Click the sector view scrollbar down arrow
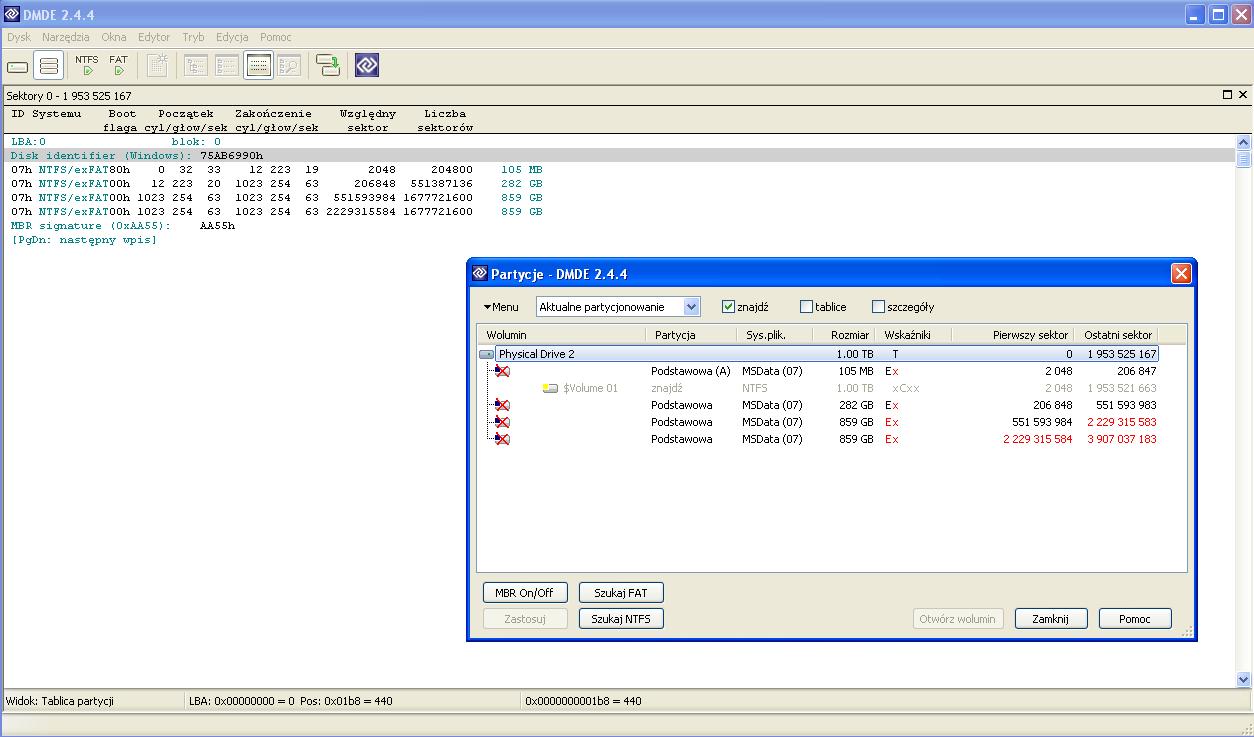Screen dimensions: 1254x737 1244,679
